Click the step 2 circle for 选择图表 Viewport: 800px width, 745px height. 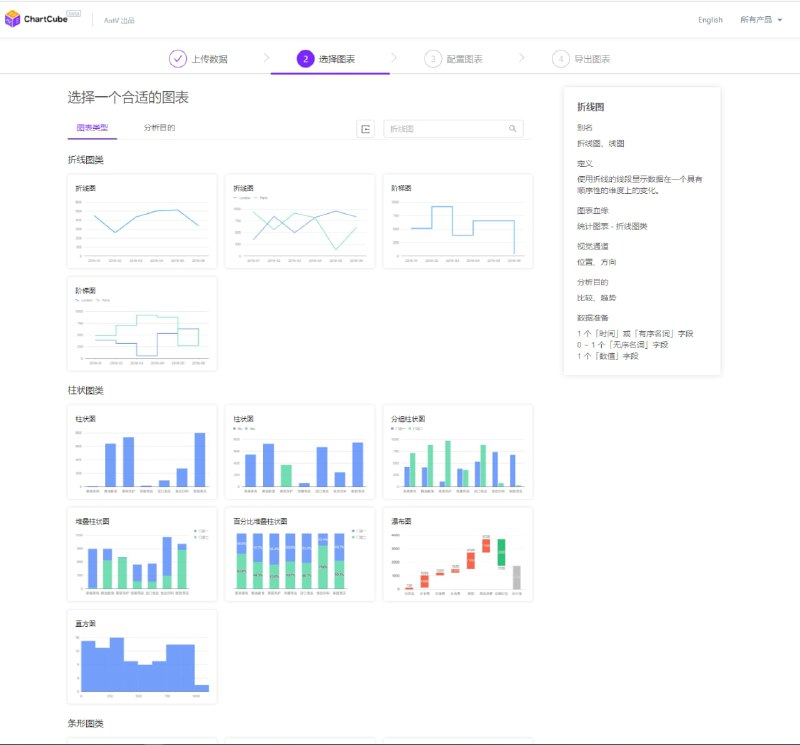coord(305,59)
